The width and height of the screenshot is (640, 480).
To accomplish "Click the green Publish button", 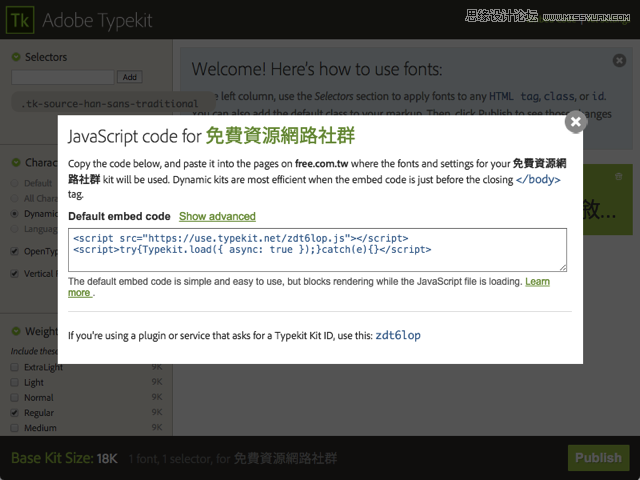I will [x=598, y=458].
